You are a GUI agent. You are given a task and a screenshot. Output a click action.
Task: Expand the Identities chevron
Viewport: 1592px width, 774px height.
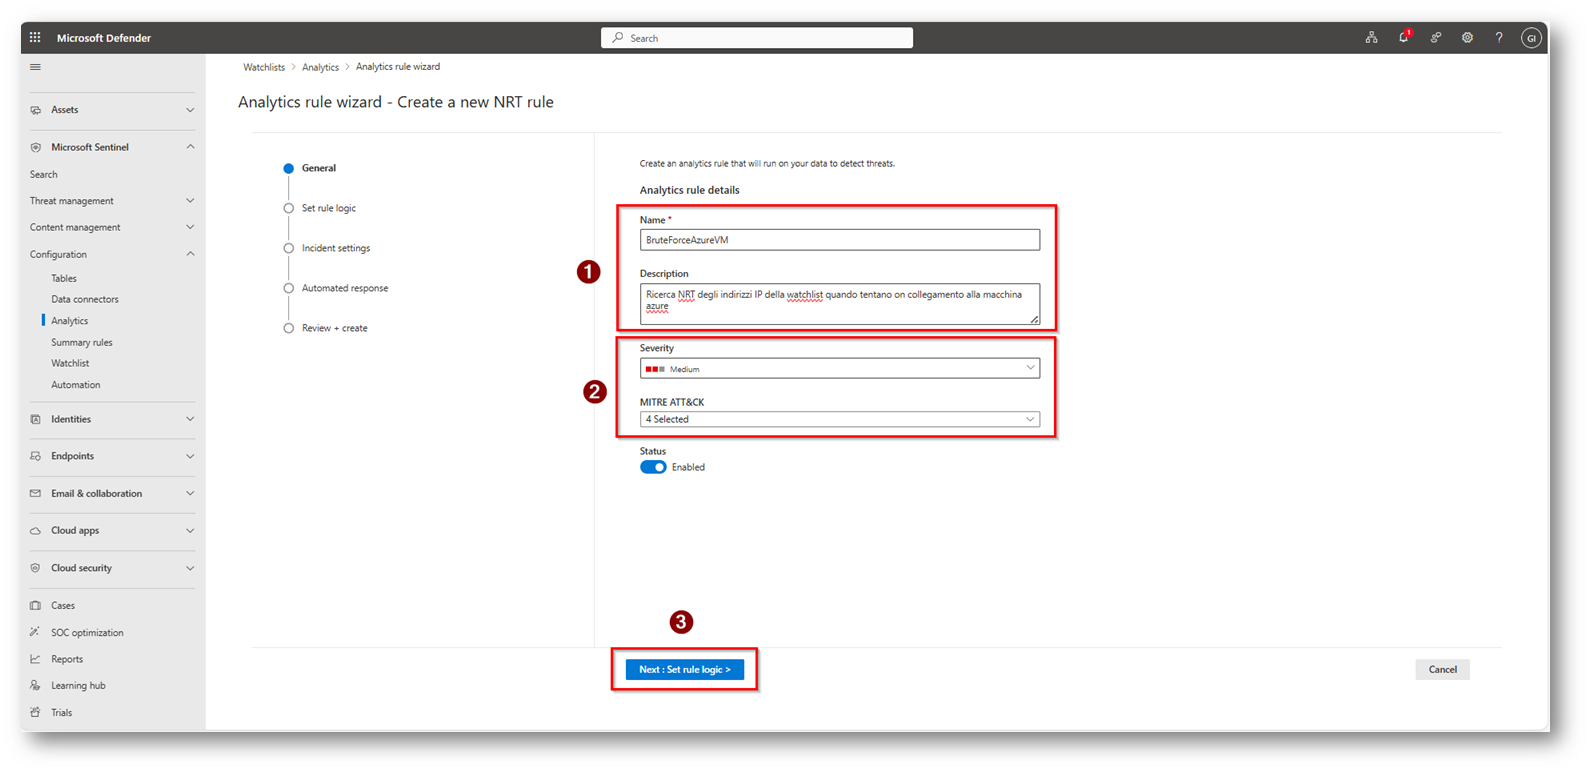click(x=190, y=419)
